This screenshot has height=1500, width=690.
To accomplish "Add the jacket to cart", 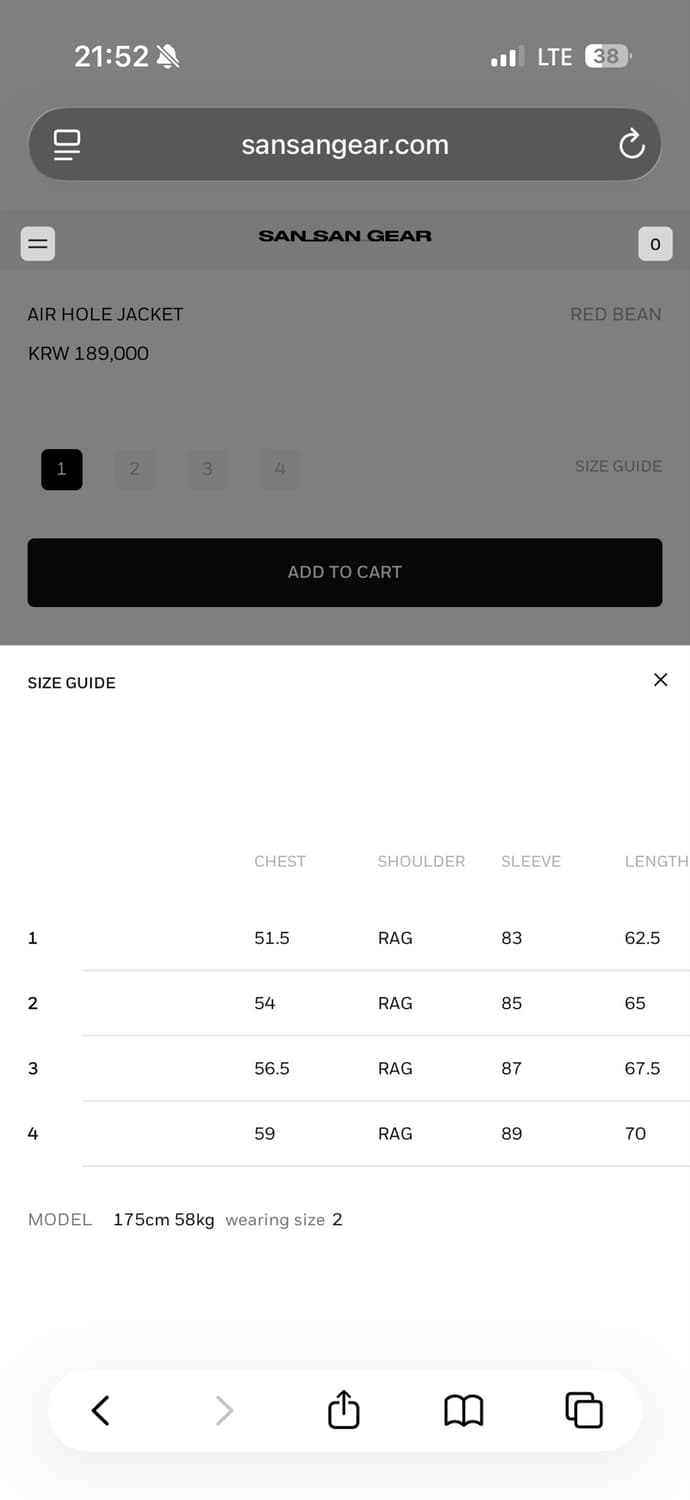I will point(345,572).
